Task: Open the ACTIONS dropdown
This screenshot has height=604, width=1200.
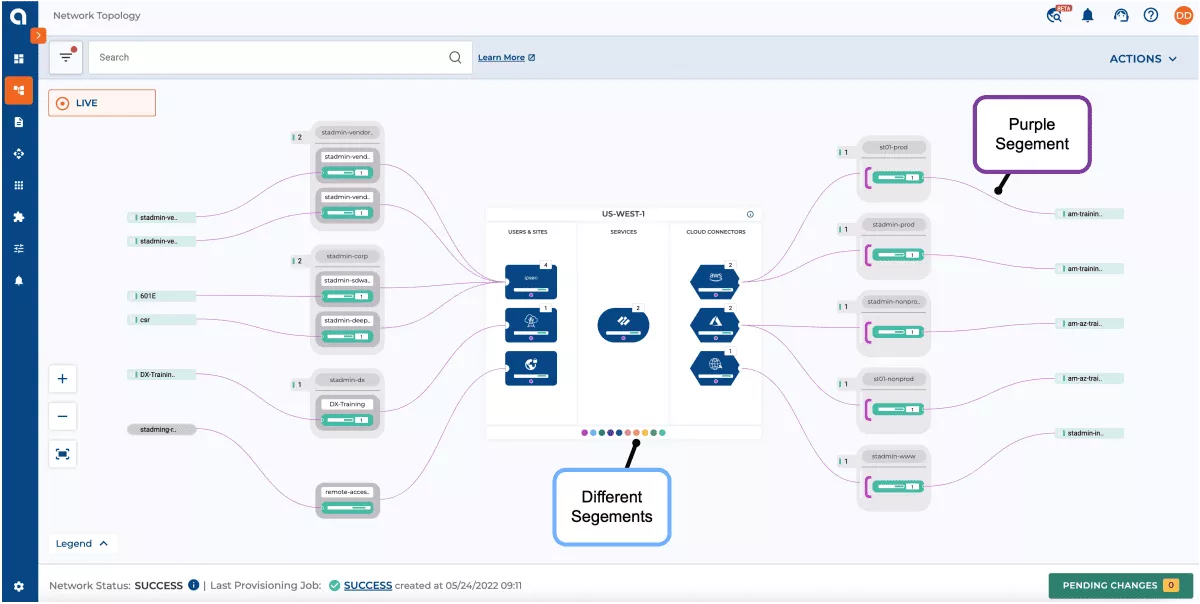Action: click(1141, 58)
